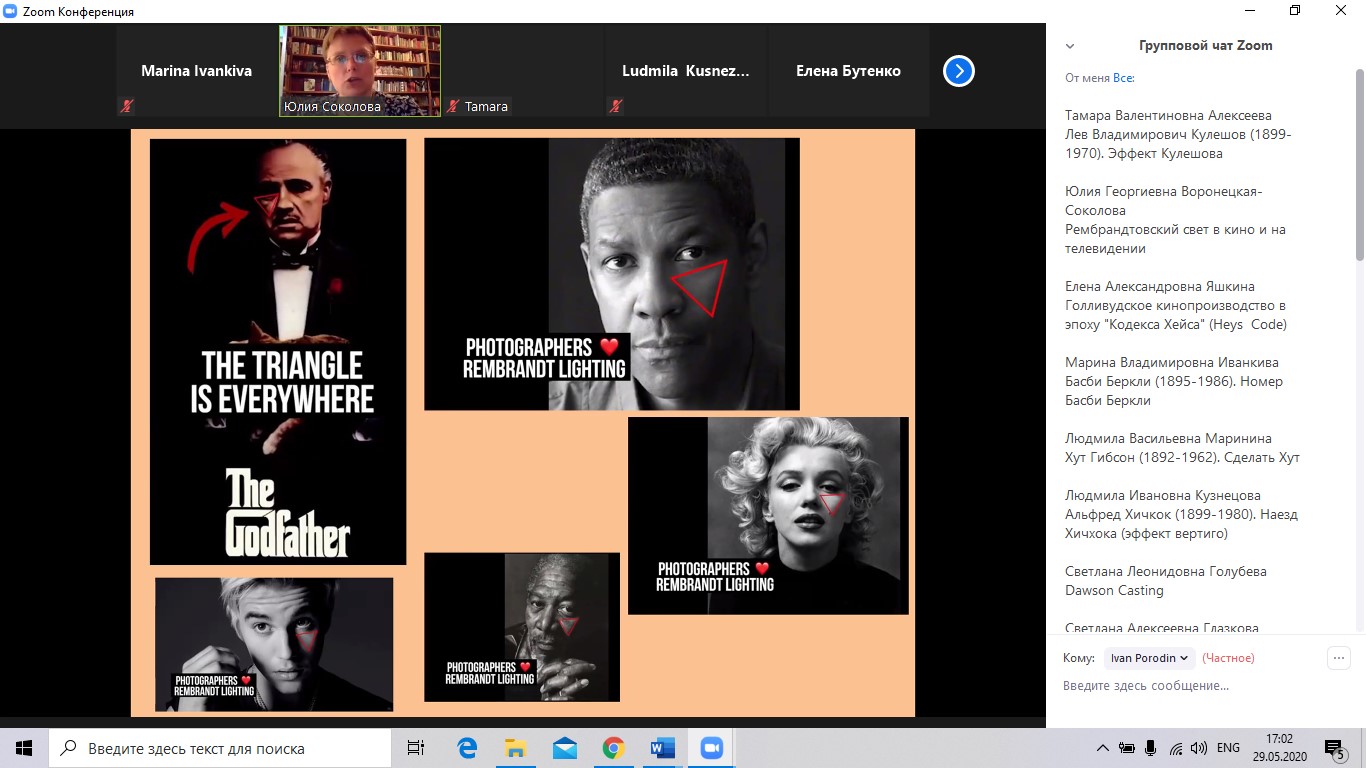The height and width of the screenshot is (768, 1366).
Task: Click the Zoom icon in the taskbar
Action: (711, 748)
